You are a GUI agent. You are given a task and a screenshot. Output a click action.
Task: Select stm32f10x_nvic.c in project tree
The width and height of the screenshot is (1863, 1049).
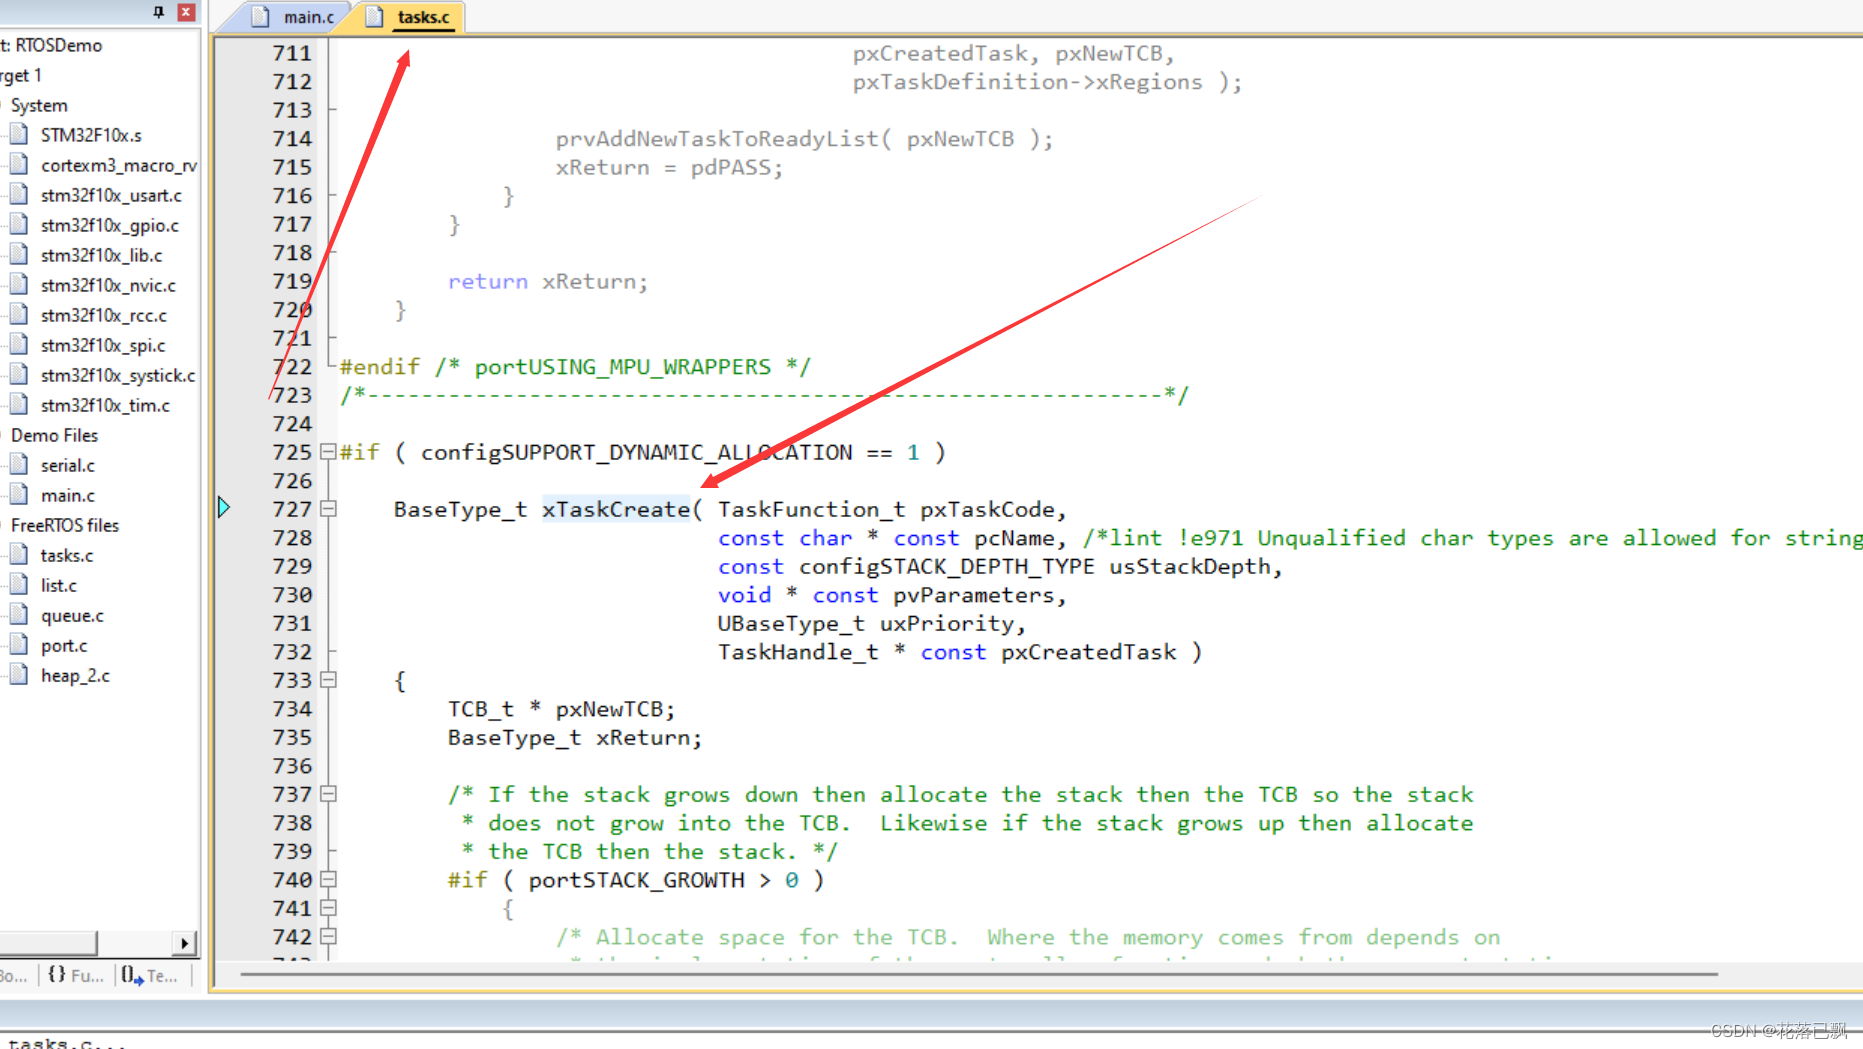click(x=108, y=285)
